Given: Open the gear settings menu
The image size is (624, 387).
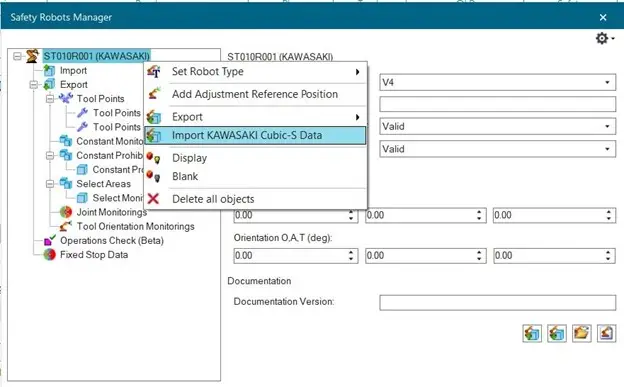Looking at the screenshot, I should [x=604, y=38].
